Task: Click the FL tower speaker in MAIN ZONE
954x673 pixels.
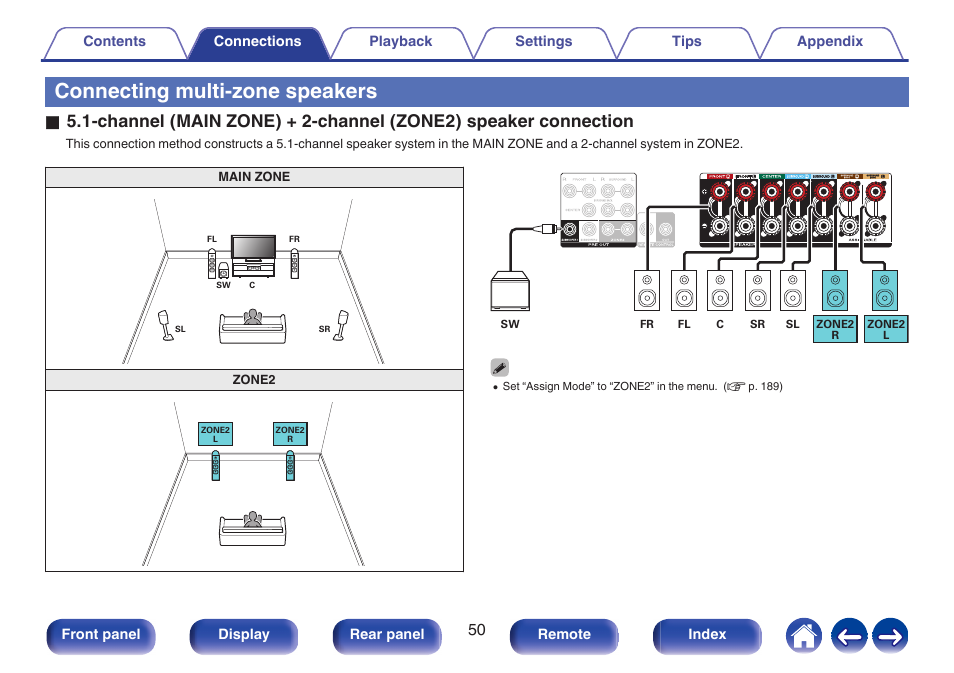Action: click(212, 262)
